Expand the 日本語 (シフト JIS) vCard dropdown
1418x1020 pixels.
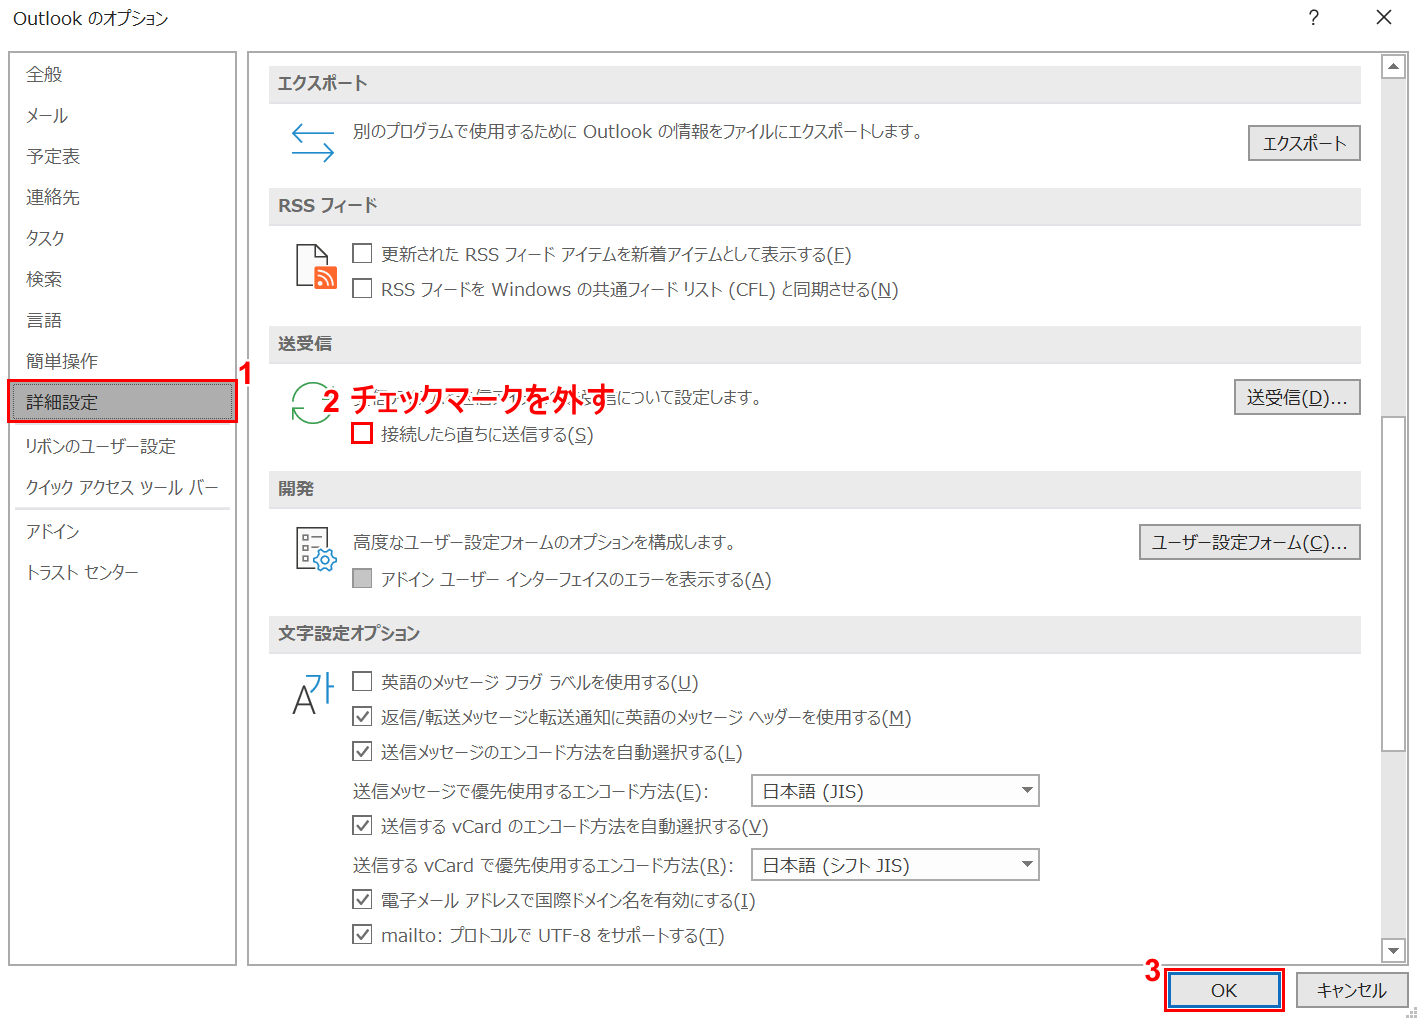tap(894, 865)
